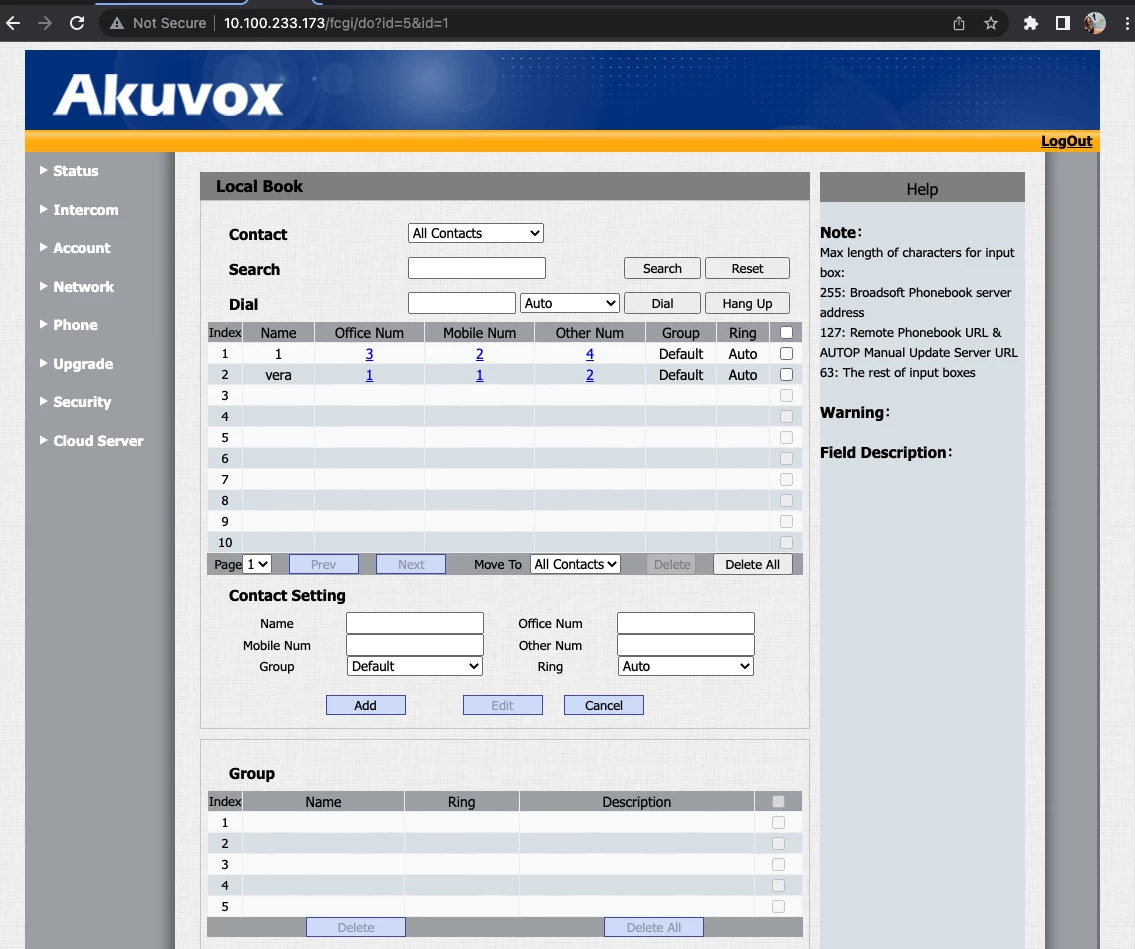Open the Move To dropdown
Viewport: 1135px width, 949px height.
575,563
